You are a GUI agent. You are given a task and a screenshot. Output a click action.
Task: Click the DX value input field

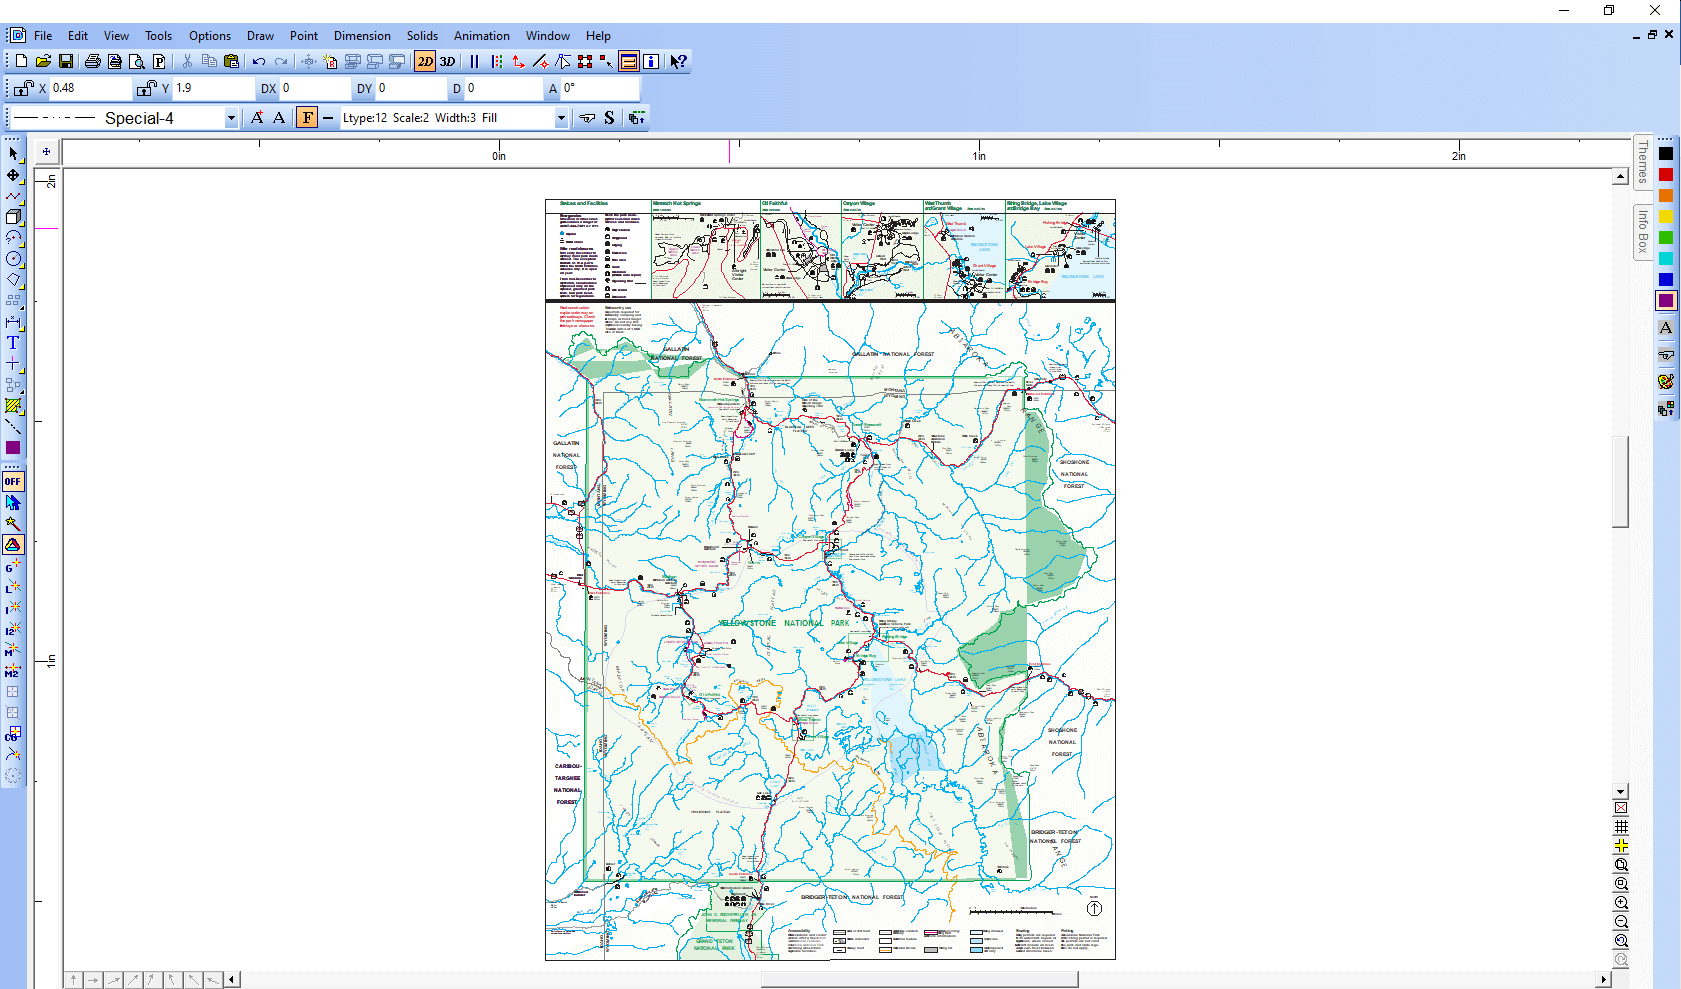point(310,88)
